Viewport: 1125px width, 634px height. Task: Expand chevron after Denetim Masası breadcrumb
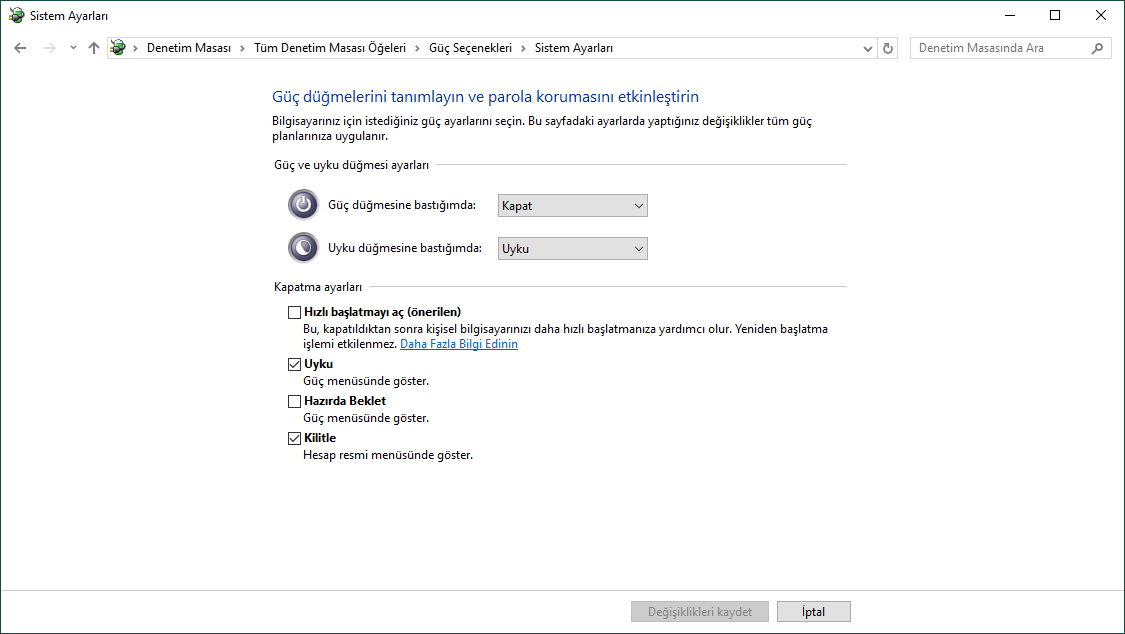[x=243, y=48]
